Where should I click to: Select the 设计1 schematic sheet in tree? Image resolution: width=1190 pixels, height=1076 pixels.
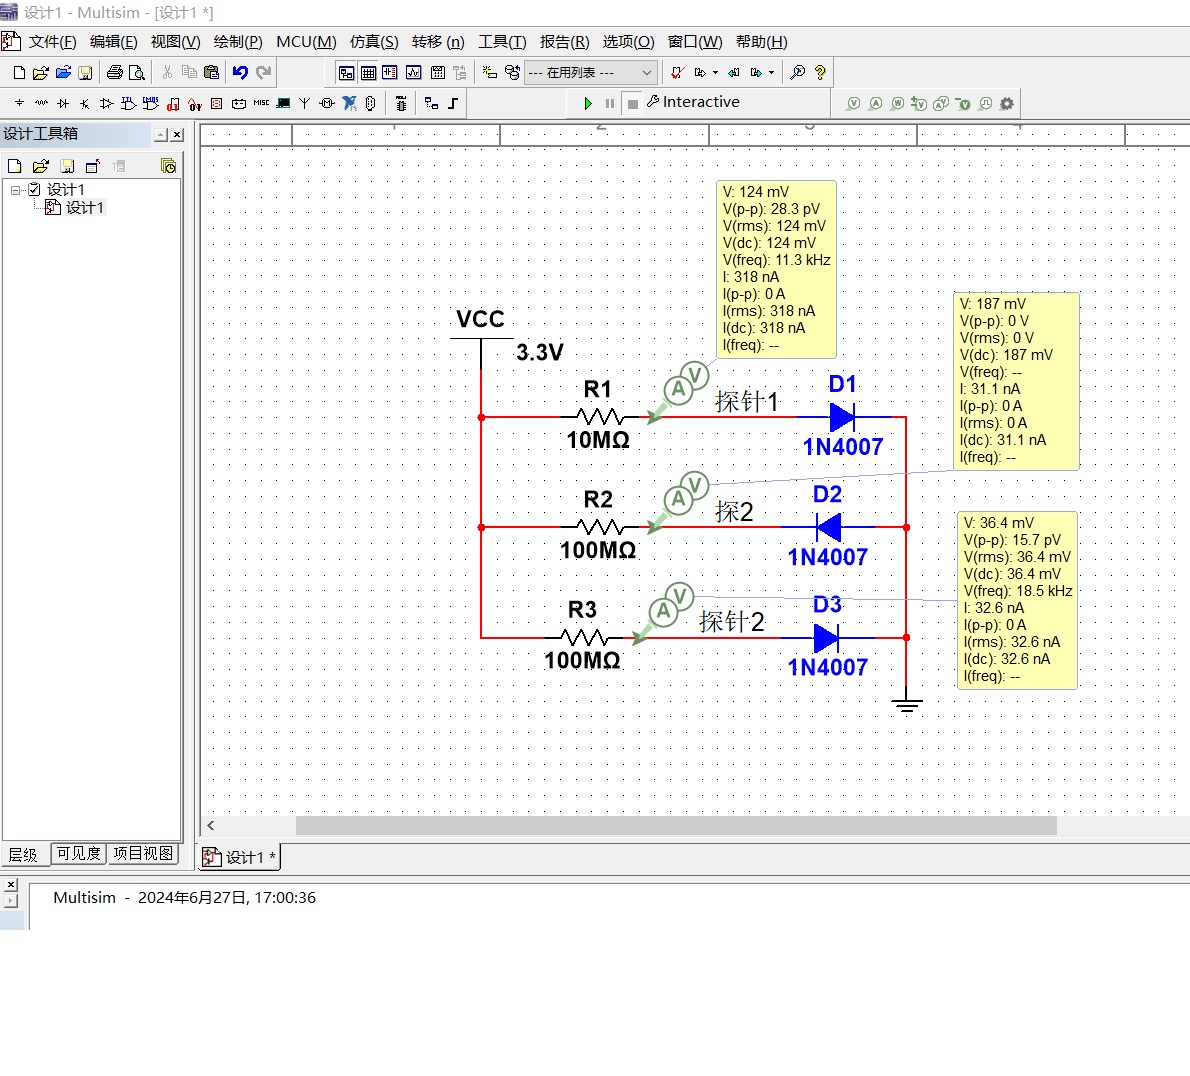84,208
